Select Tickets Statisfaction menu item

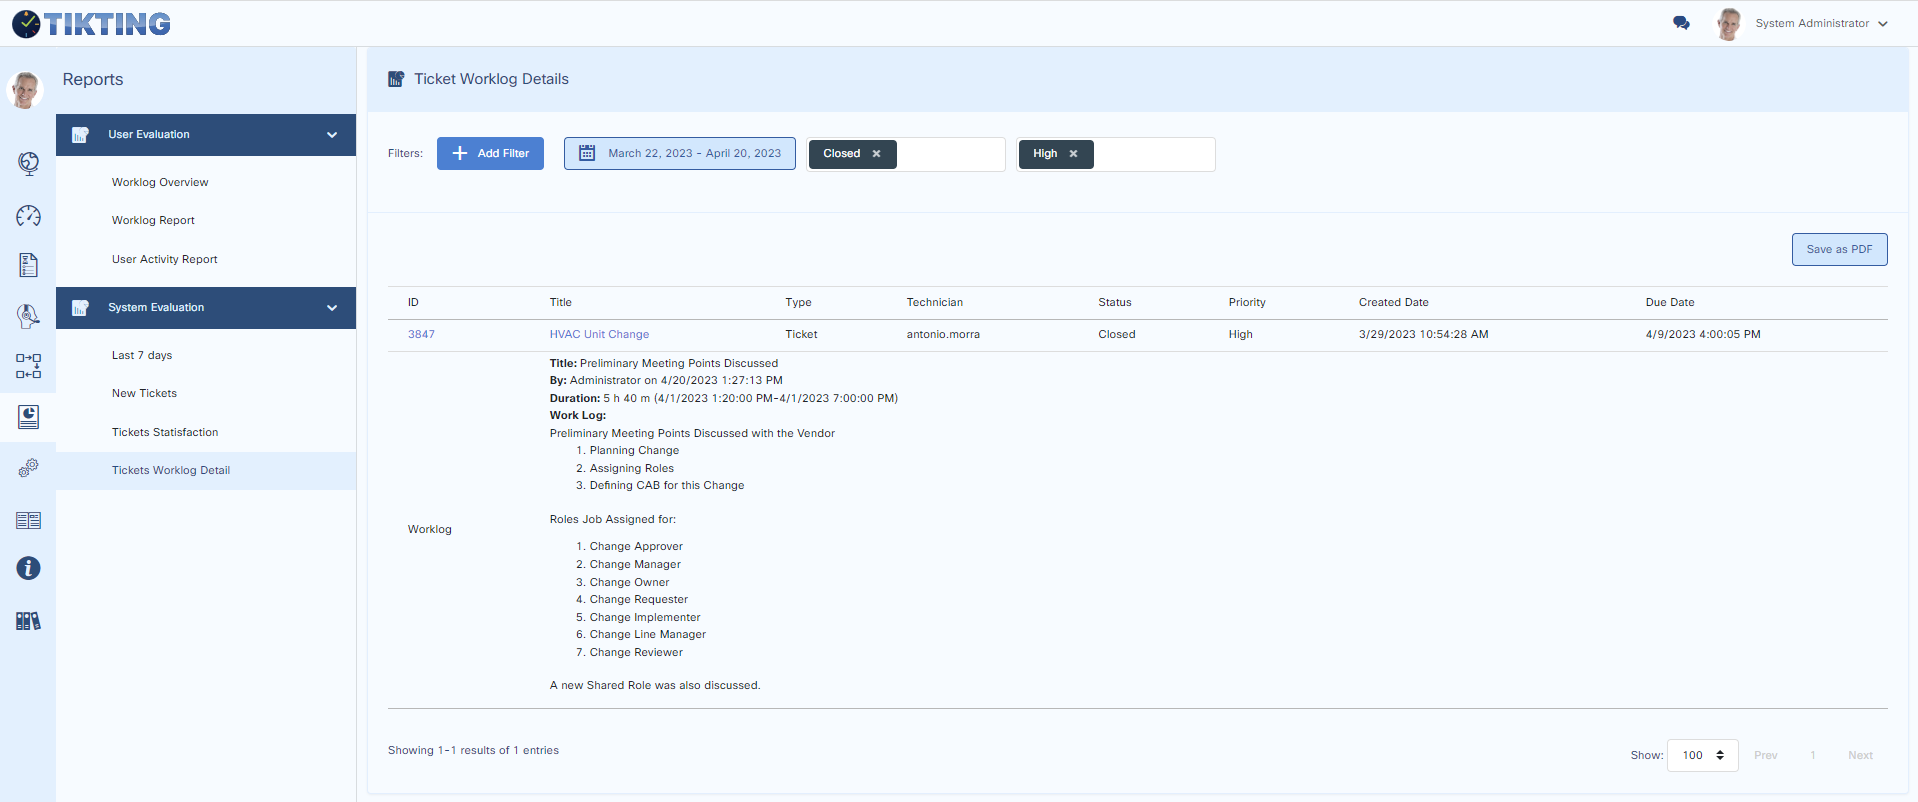tap(165, 432)
